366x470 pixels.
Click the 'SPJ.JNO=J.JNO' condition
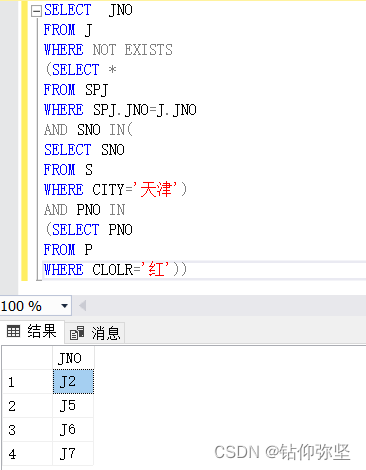pyautogui.click(x=145, y=110)
